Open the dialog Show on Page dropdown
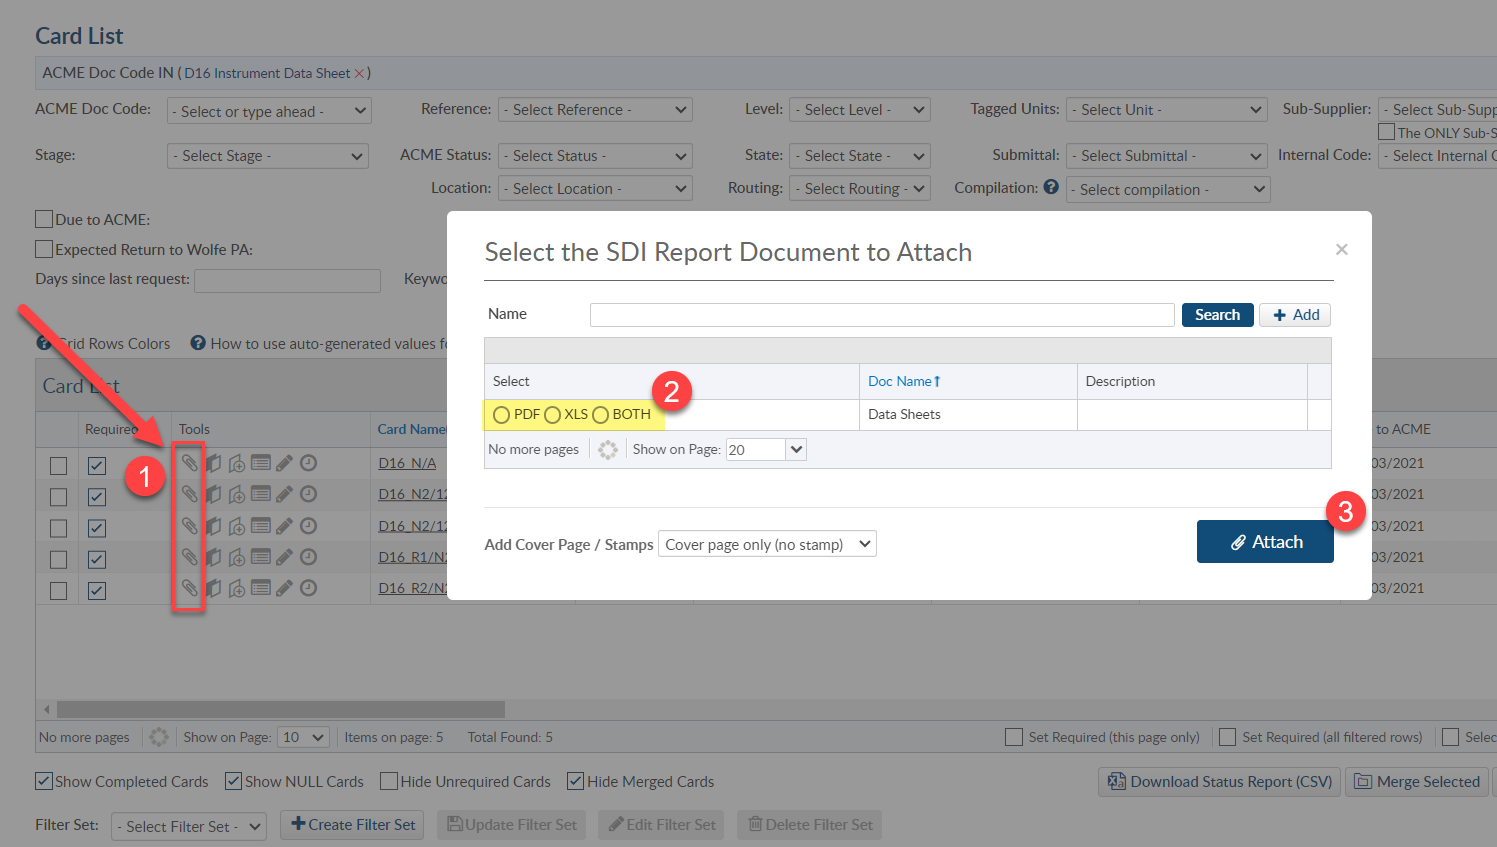 (x=766, y=449)
